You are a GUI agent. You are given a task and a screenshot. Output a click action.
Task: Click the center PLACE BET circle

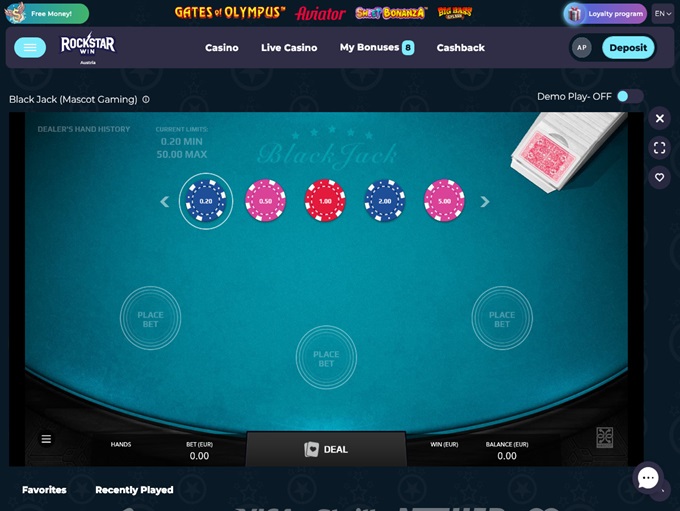click(326, 358)
